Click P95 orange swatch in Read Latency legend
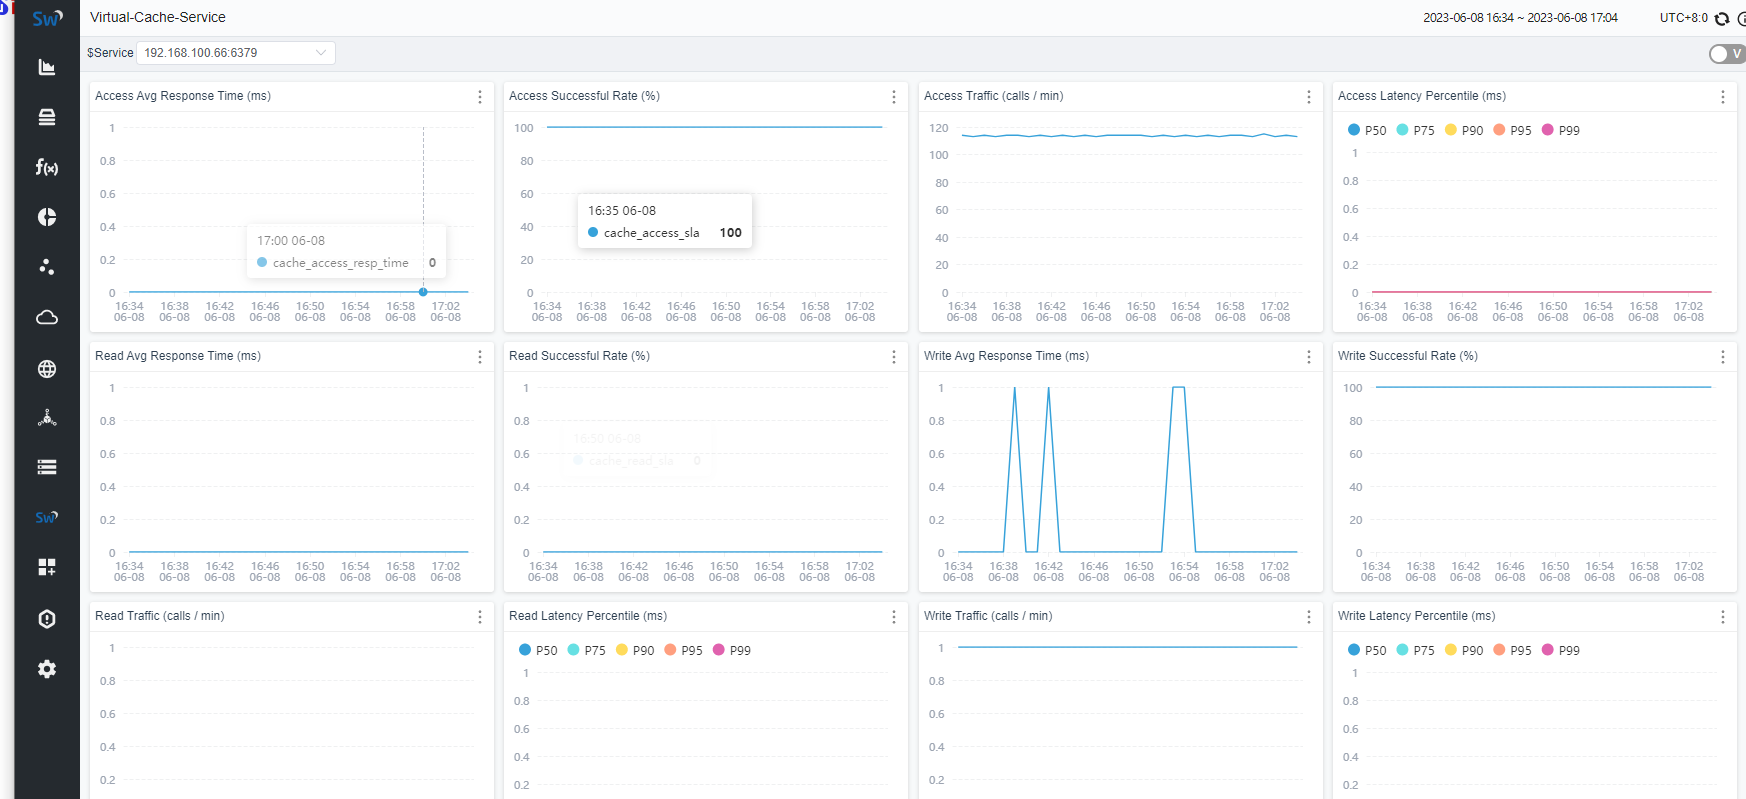This screenshot has height=799, width=1746. [670, 650]
